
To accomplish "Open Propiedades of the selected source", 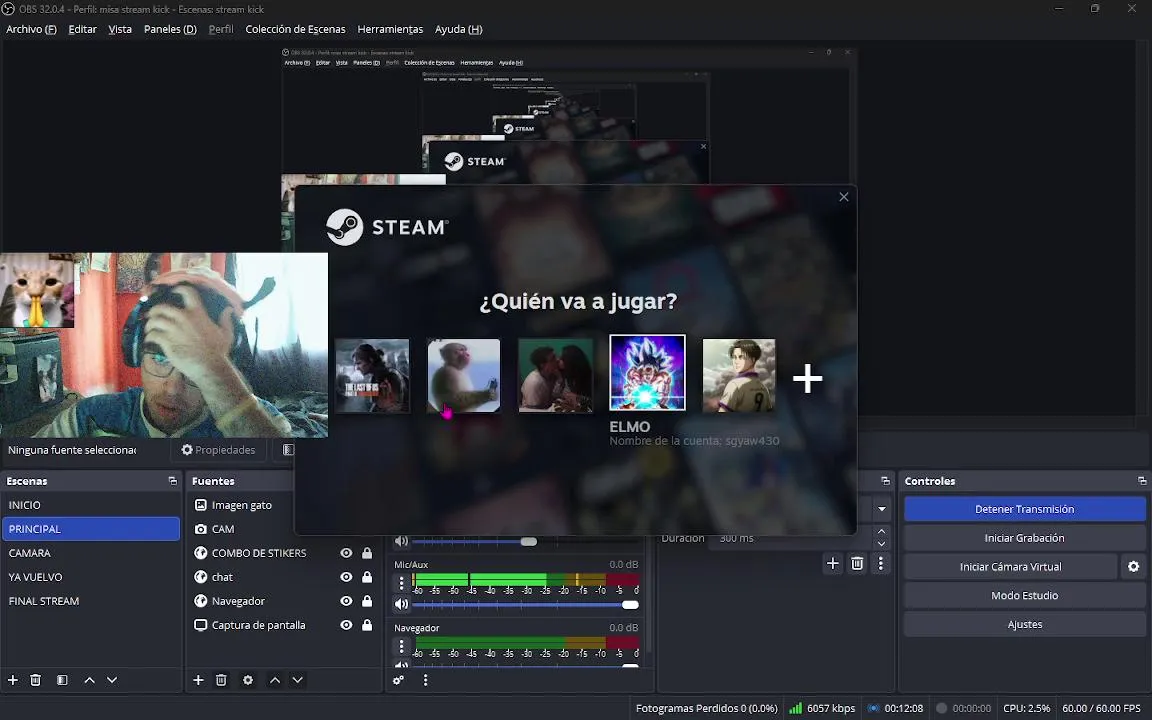I will tap(218, 450).
